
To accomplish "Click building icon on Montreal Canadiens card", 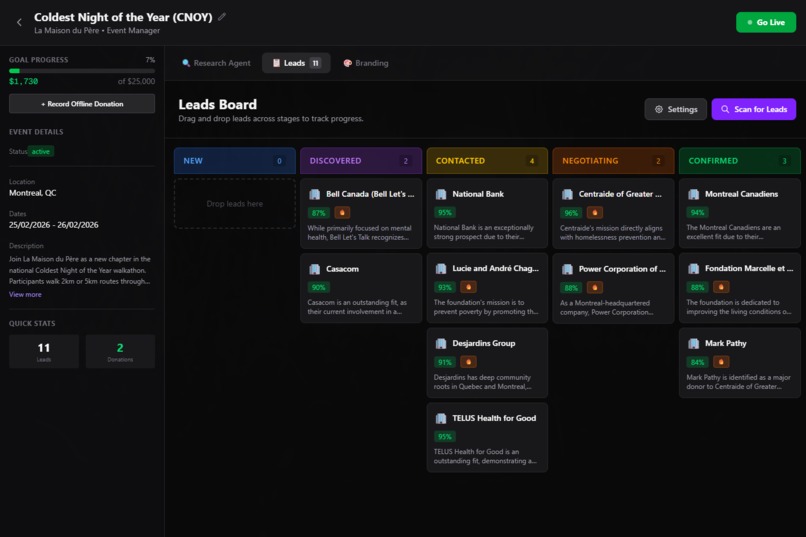I will tap(693, 194).
